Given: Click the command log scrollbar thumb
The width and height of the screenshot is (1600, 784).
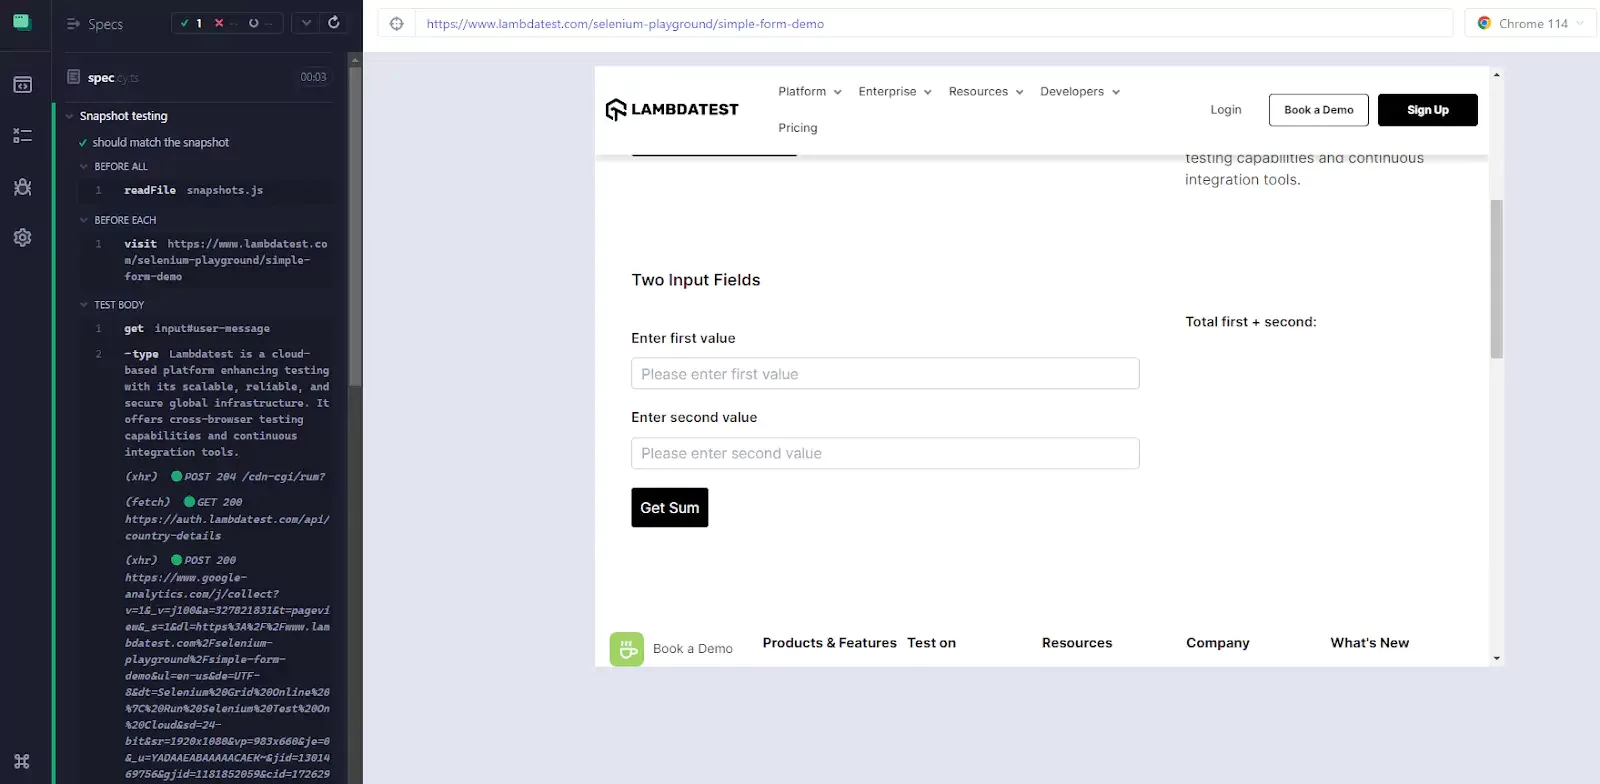Looking at the screenshot, I should pyautogui.click(x=355, y=227).
